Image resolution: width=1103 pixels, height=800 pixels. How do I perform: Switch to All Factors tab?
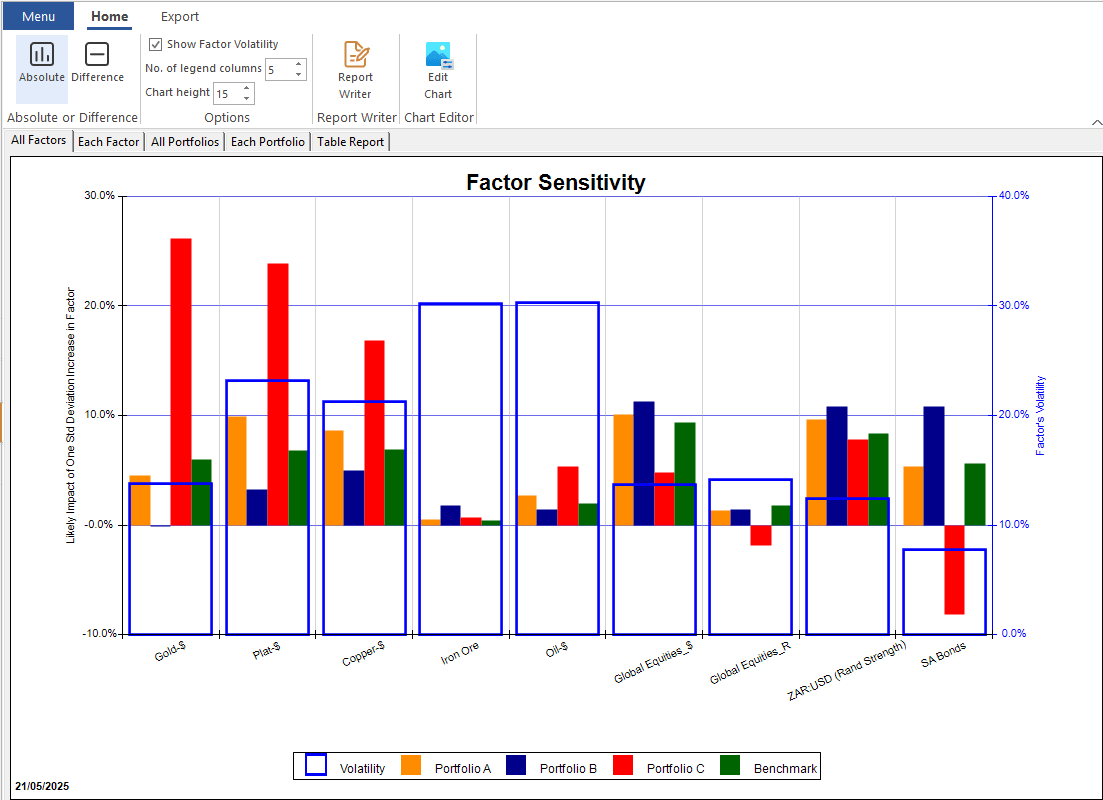coord(39,140)
